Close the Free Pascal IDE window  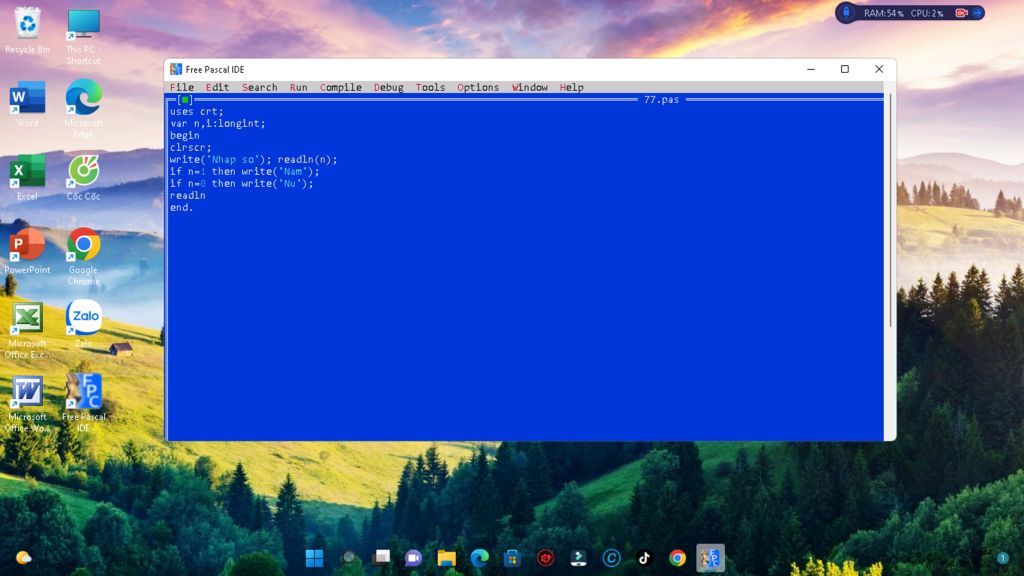(x=879, y=69)
